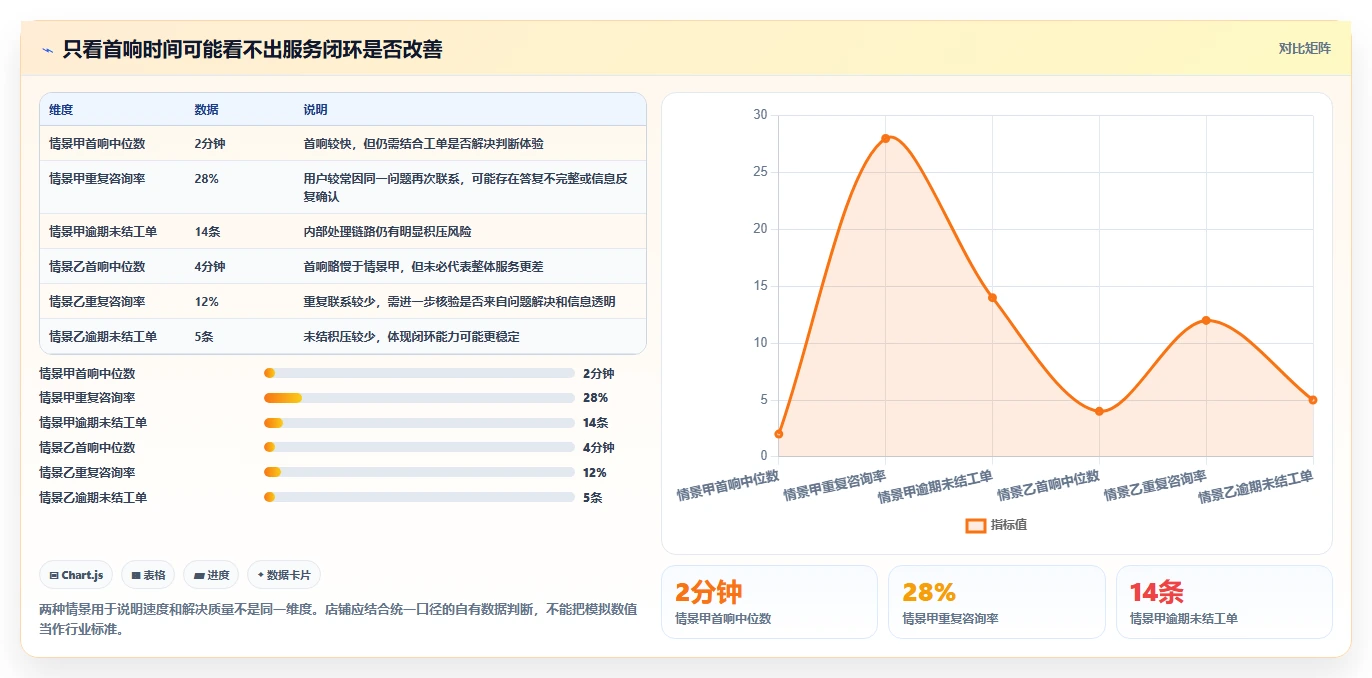Screen dimensions: 1372x678
Task: Click table cell 情景乙首响中位数
Action: pyautogui.click(x=97, y=267)
